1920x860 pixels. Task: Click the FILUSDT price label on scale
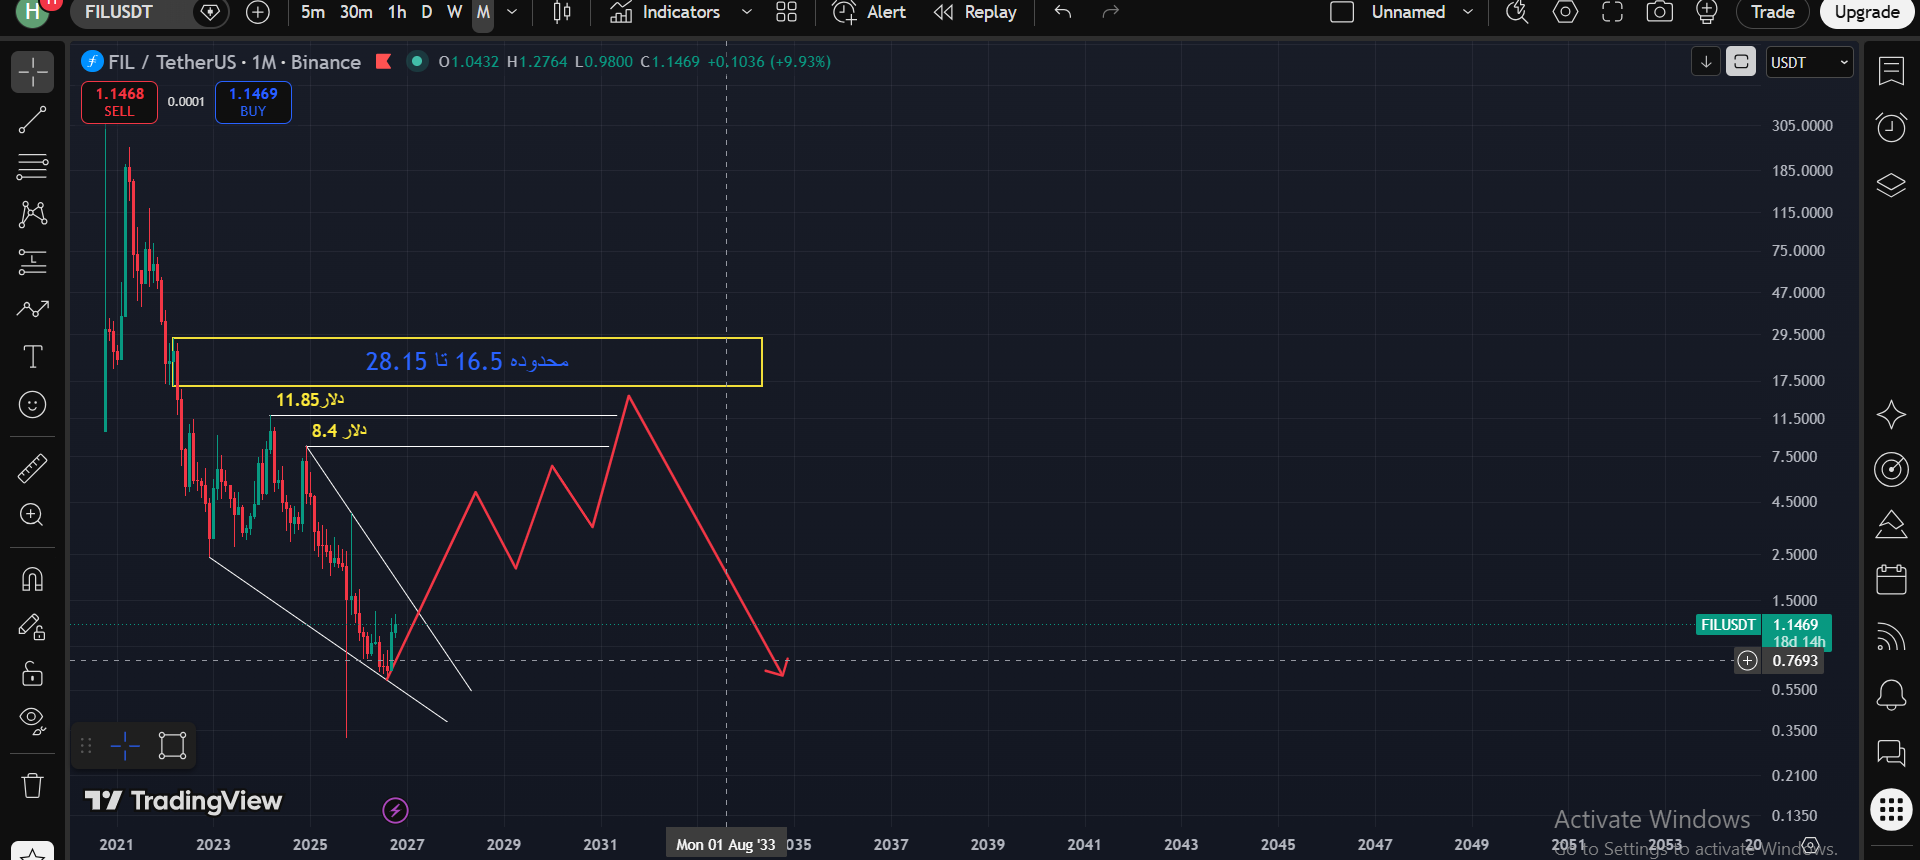(x=1728, y=625)
